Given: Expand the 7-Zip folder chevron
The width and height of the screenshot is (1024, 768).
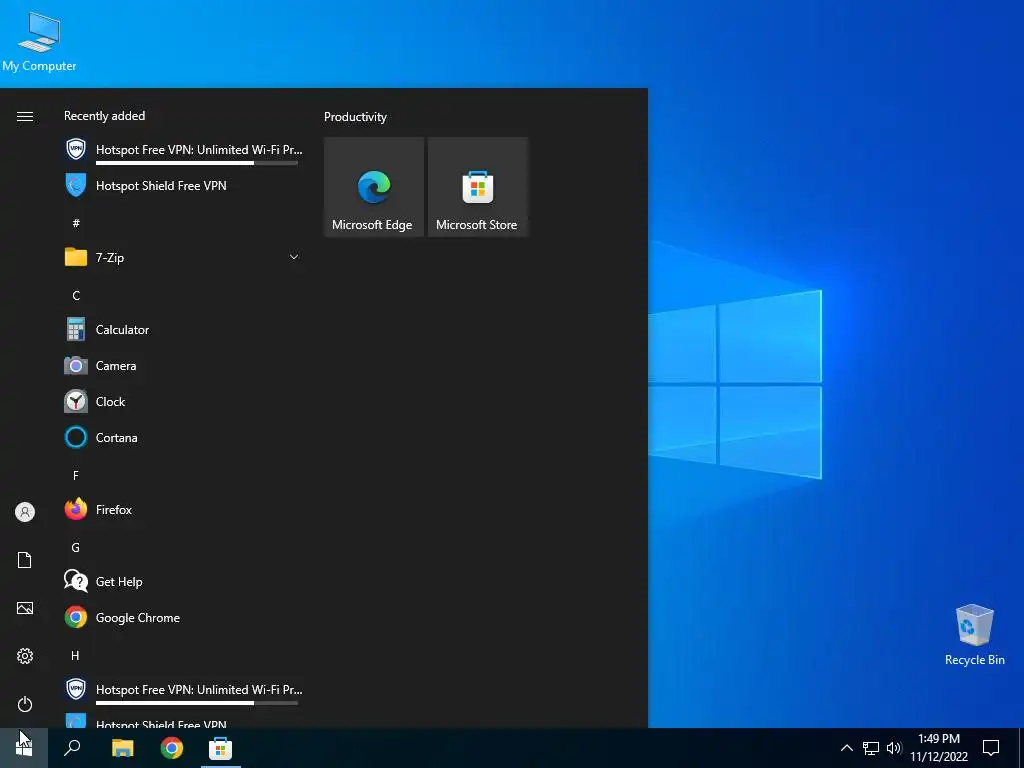Looking at the screenshot, I should click(294, 257).
